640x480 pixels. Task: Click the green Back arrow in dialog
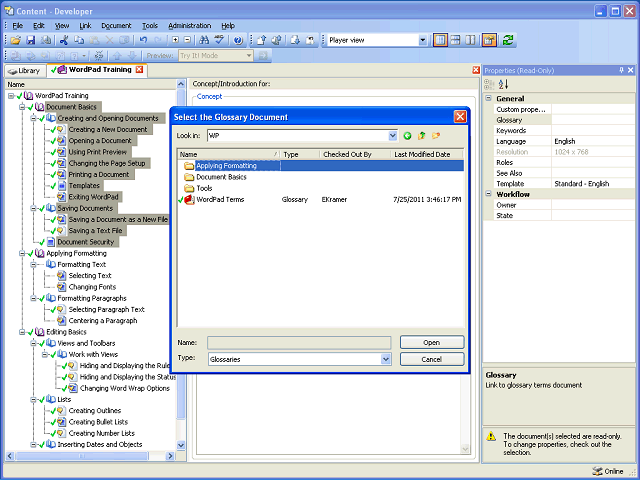(x=407, y=135)
